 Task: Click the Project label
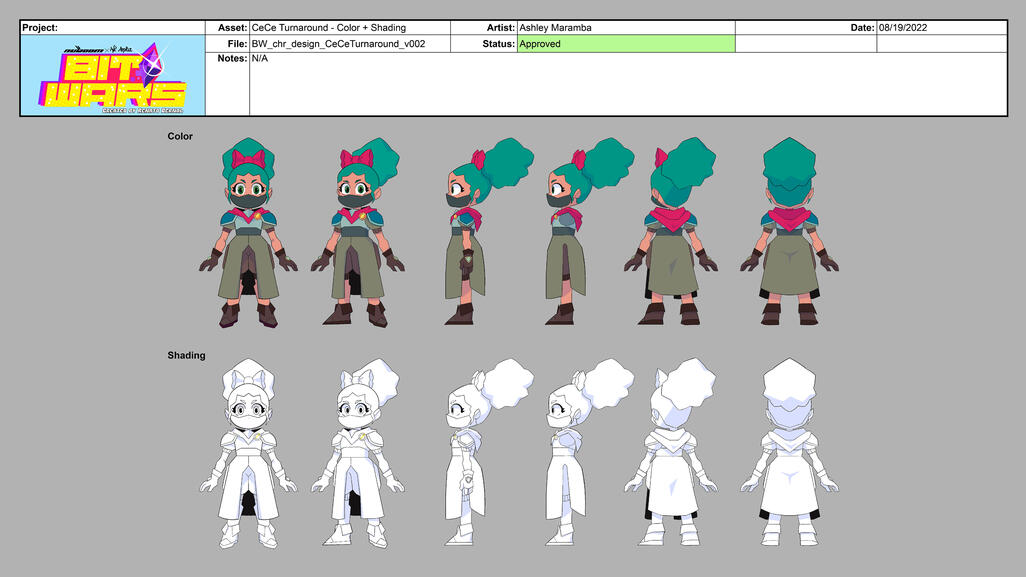pyautogui.click(x=41, y=28)
